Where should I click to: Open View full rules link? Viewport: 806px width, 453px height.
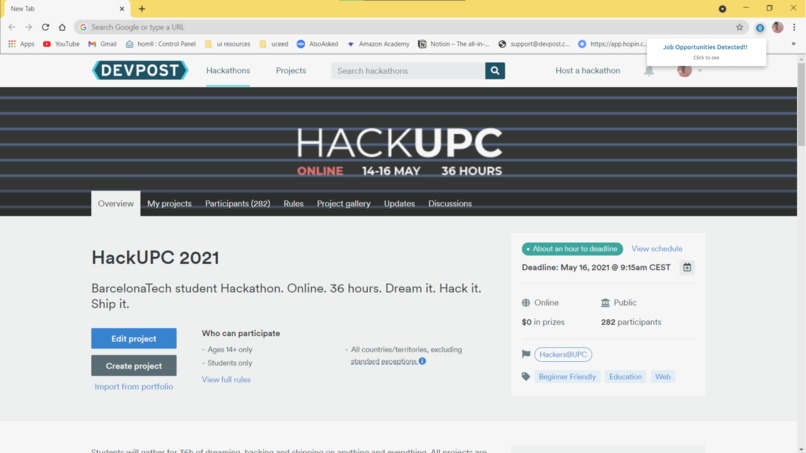226,379
